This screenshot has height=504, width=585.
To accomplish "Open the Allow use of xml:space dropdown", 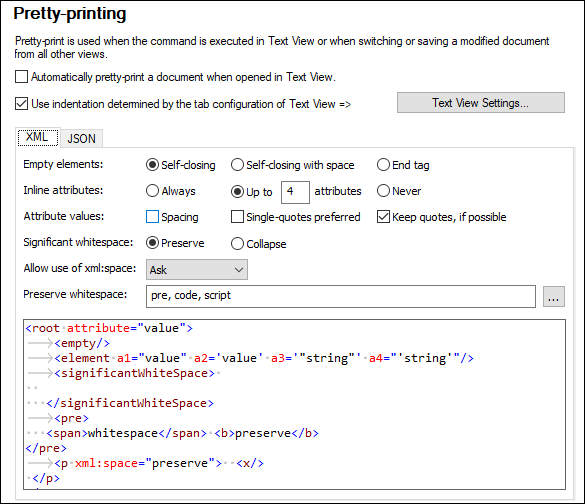I will point(197,270).
